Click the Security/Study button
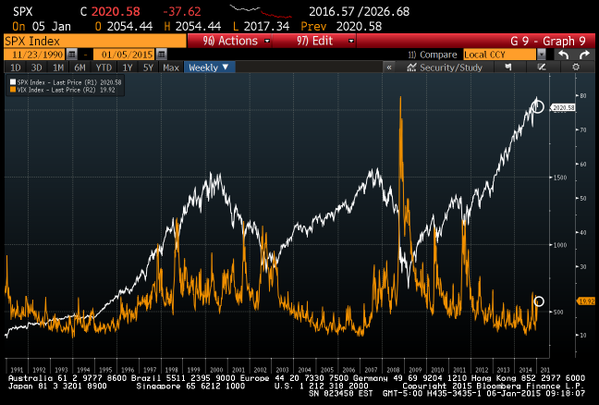Screen dimensions: 599x405 (444, 67)
